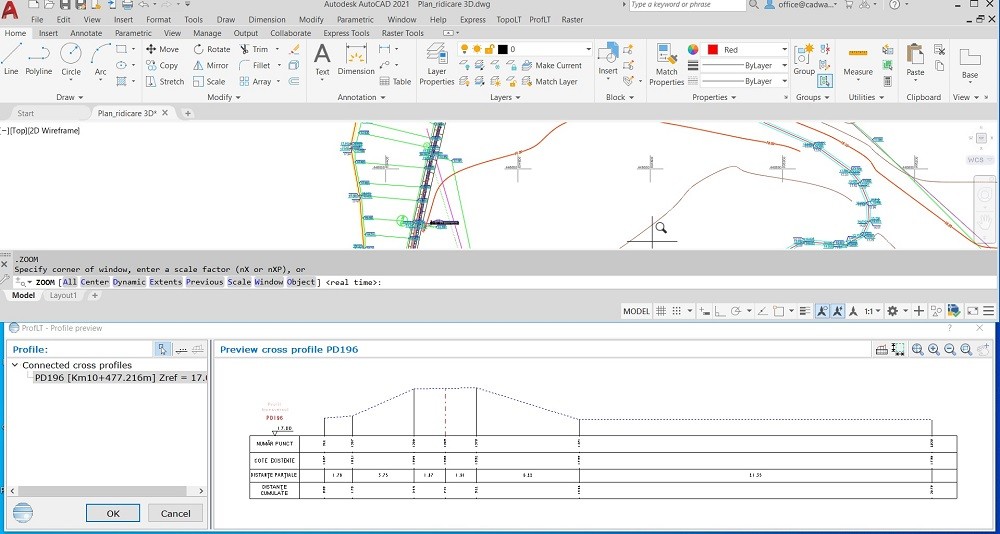Screen dimensions: 1000x534
Task: Click the Array tool
Action: pyautogui.click(x=255, y=82)
